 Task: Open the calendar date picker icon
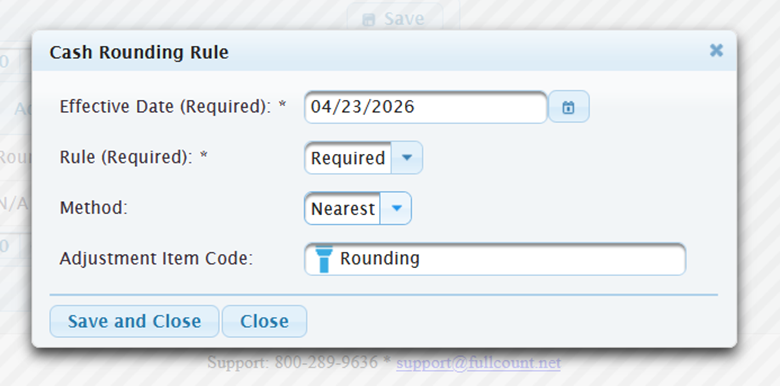tap(569, 107)
